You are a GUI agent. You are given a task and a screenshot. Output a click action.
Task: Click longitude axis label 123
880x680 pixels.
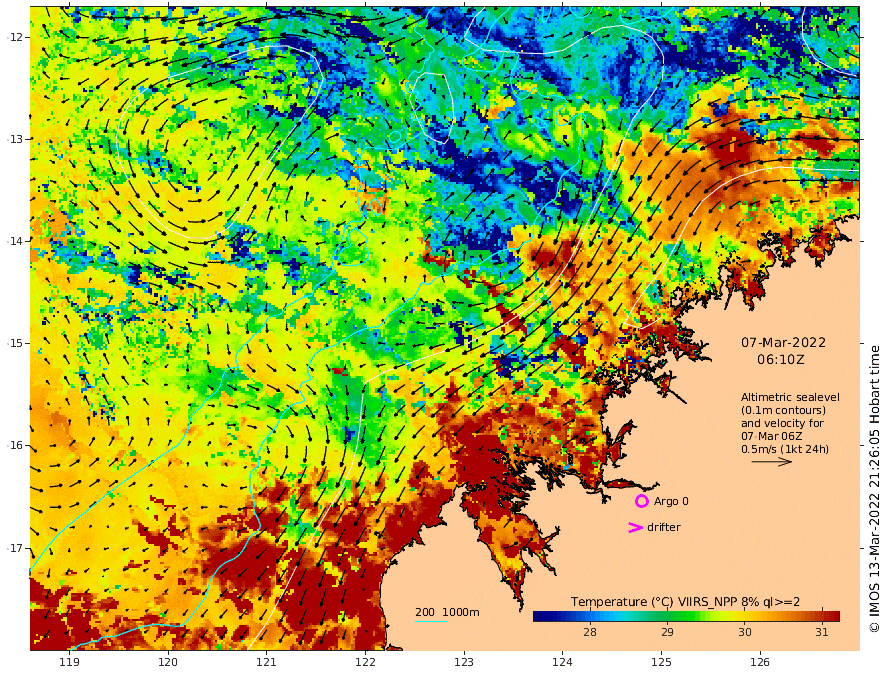click(464, 662)
